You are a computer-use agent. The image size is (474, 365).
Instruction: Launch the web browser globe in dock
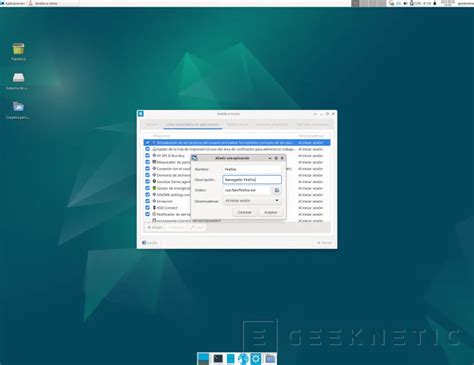pos(243,359)
